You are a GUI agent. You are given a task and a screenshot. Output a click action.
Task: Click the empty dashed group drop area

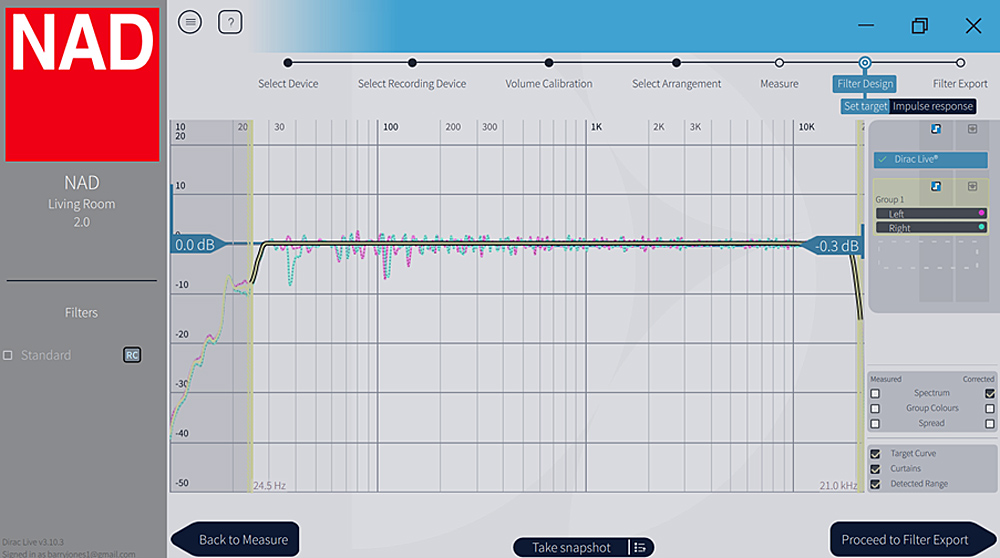coord(929,254)
